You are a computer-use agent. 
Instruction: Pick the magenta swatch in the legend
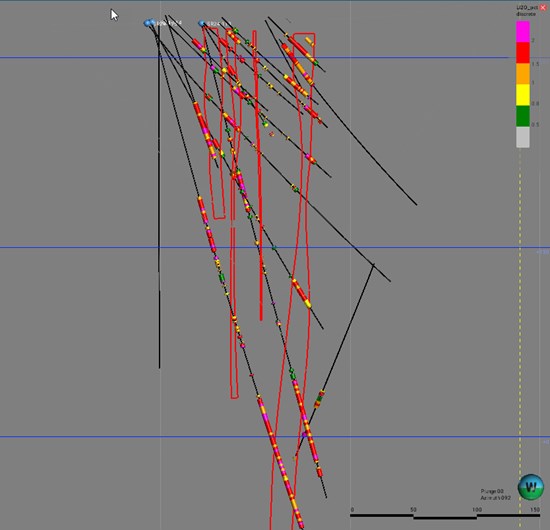pyautogui.click(x=523, y=32)
